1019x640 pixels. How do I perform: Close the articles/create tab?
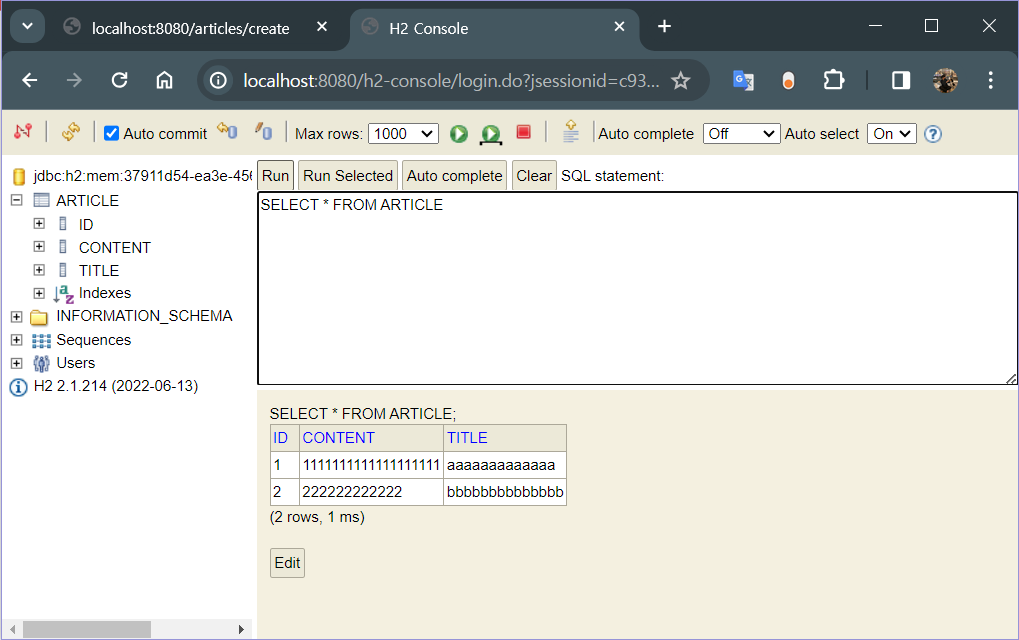tap(322, 27)
